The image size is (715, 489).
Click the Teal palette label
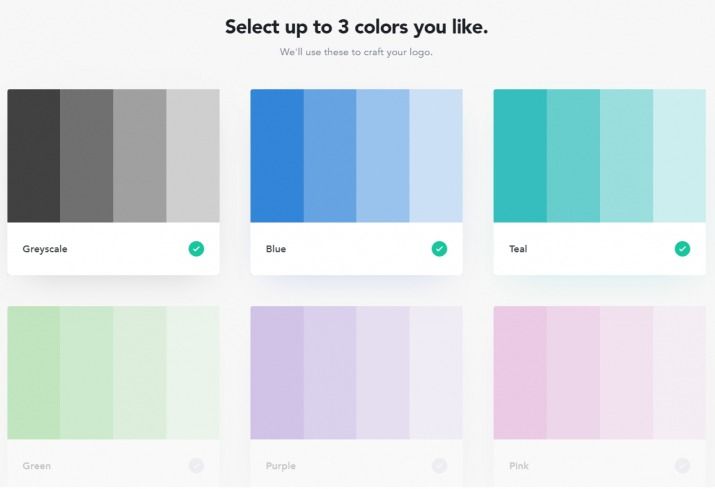[x=518, y=249]
